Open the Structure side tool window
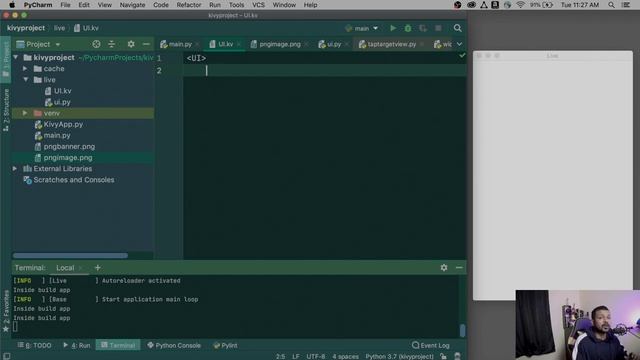640x360 pixels. [x=6, y=109]
